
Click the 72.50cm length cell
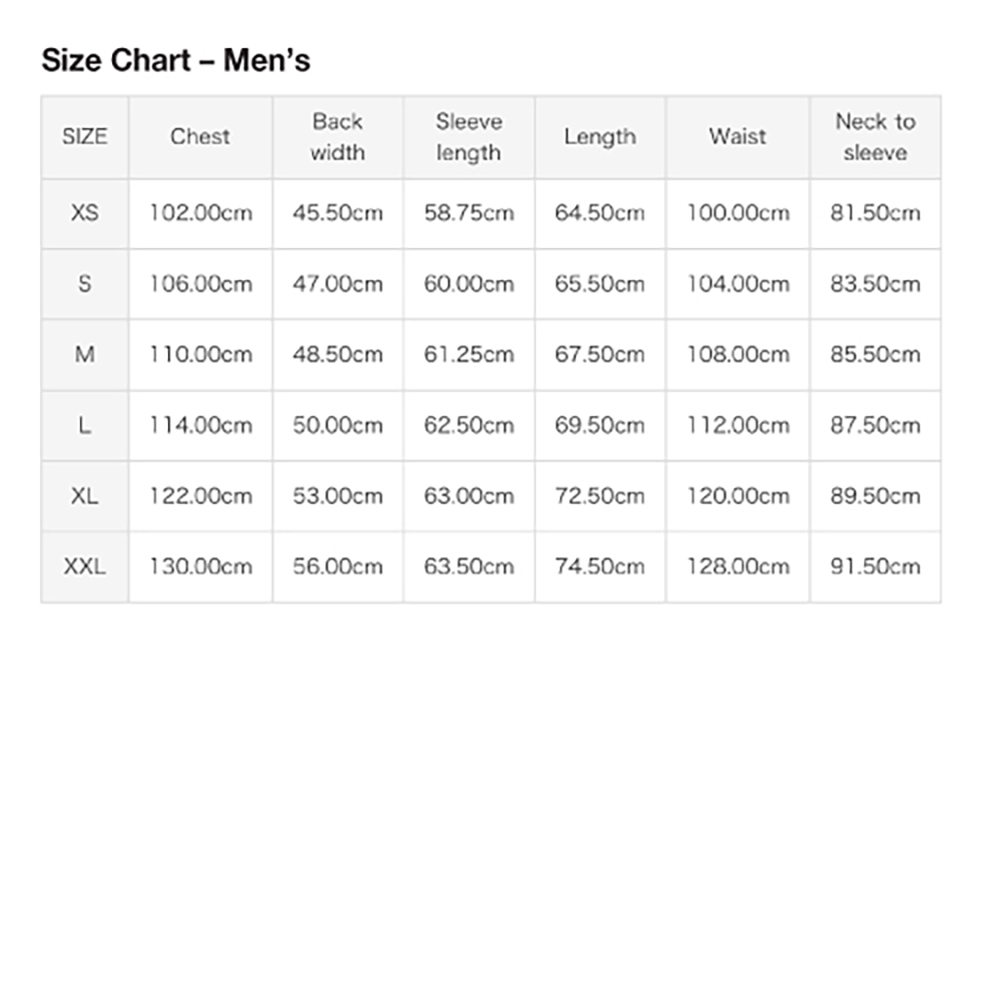click(600, 496)
